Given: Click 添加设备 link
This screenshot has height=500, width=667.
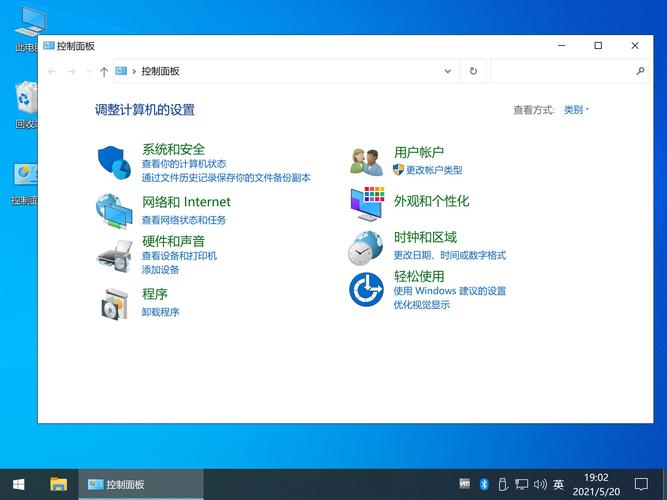Looking at the screenshot, I should [160, 269].
